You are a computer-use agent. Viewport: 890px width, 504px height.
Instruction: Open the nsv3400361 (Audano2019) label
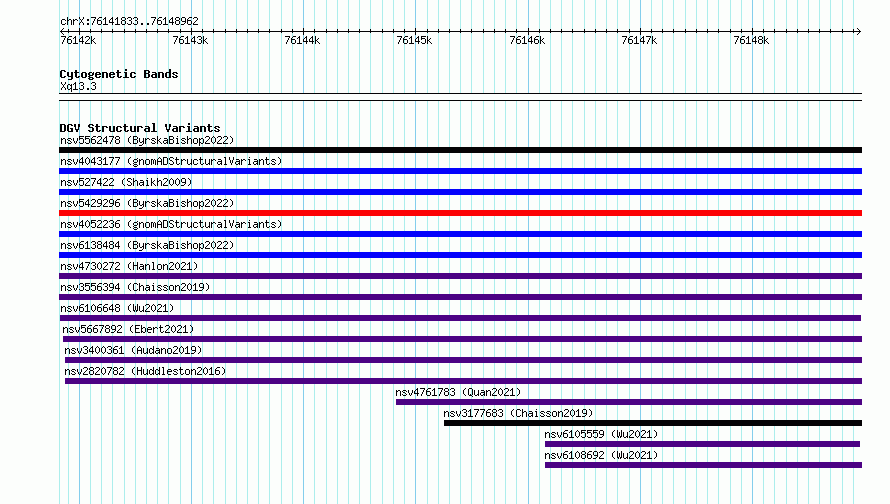pyautogui.click(x=133, y=350)
